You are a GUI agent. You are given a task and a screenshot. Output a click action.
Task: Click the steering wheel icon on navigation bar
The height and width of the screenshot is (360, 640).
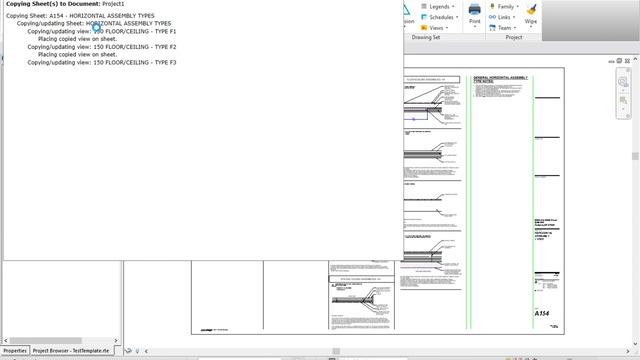[623, 82]
